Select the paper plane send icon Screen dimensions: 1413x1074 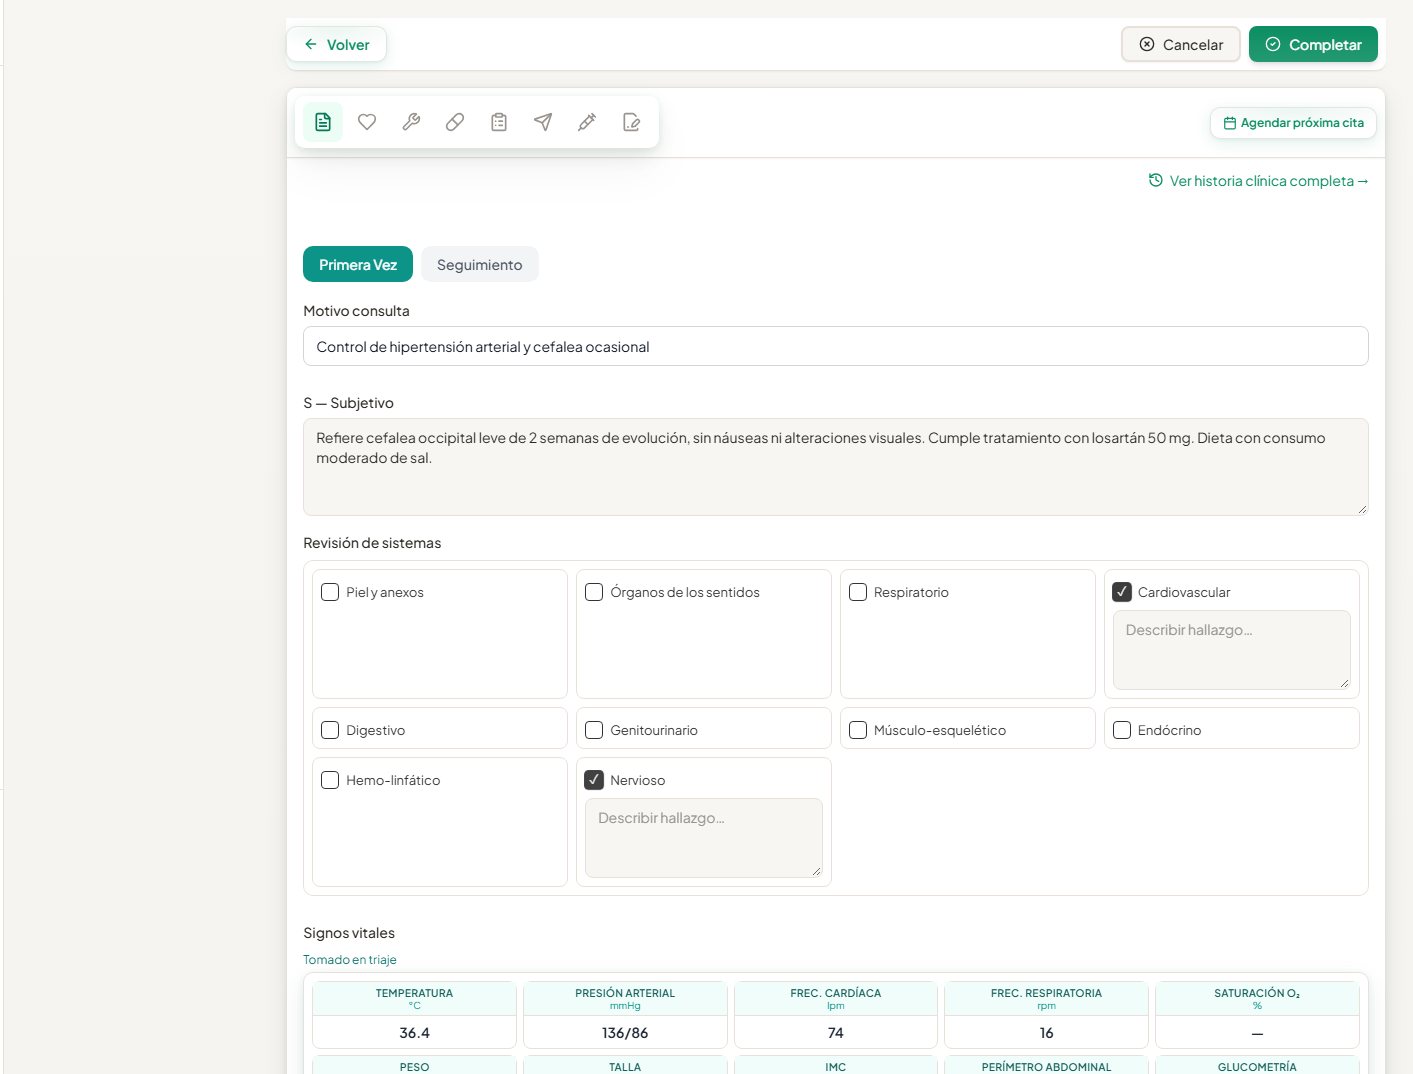[x=543, y=122]
